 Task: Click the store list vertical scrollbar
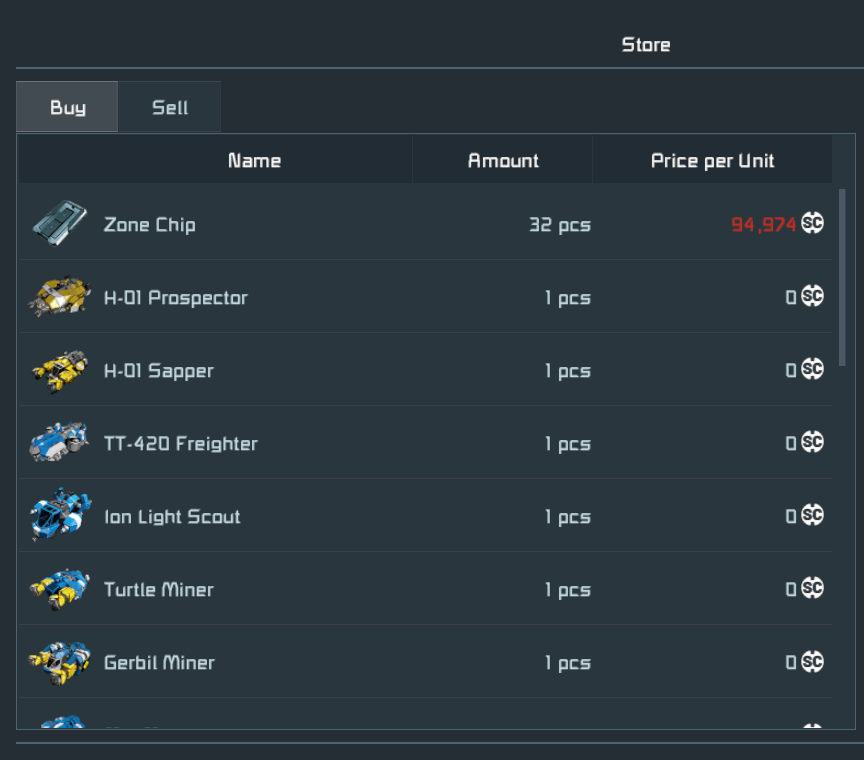[842, 278]
